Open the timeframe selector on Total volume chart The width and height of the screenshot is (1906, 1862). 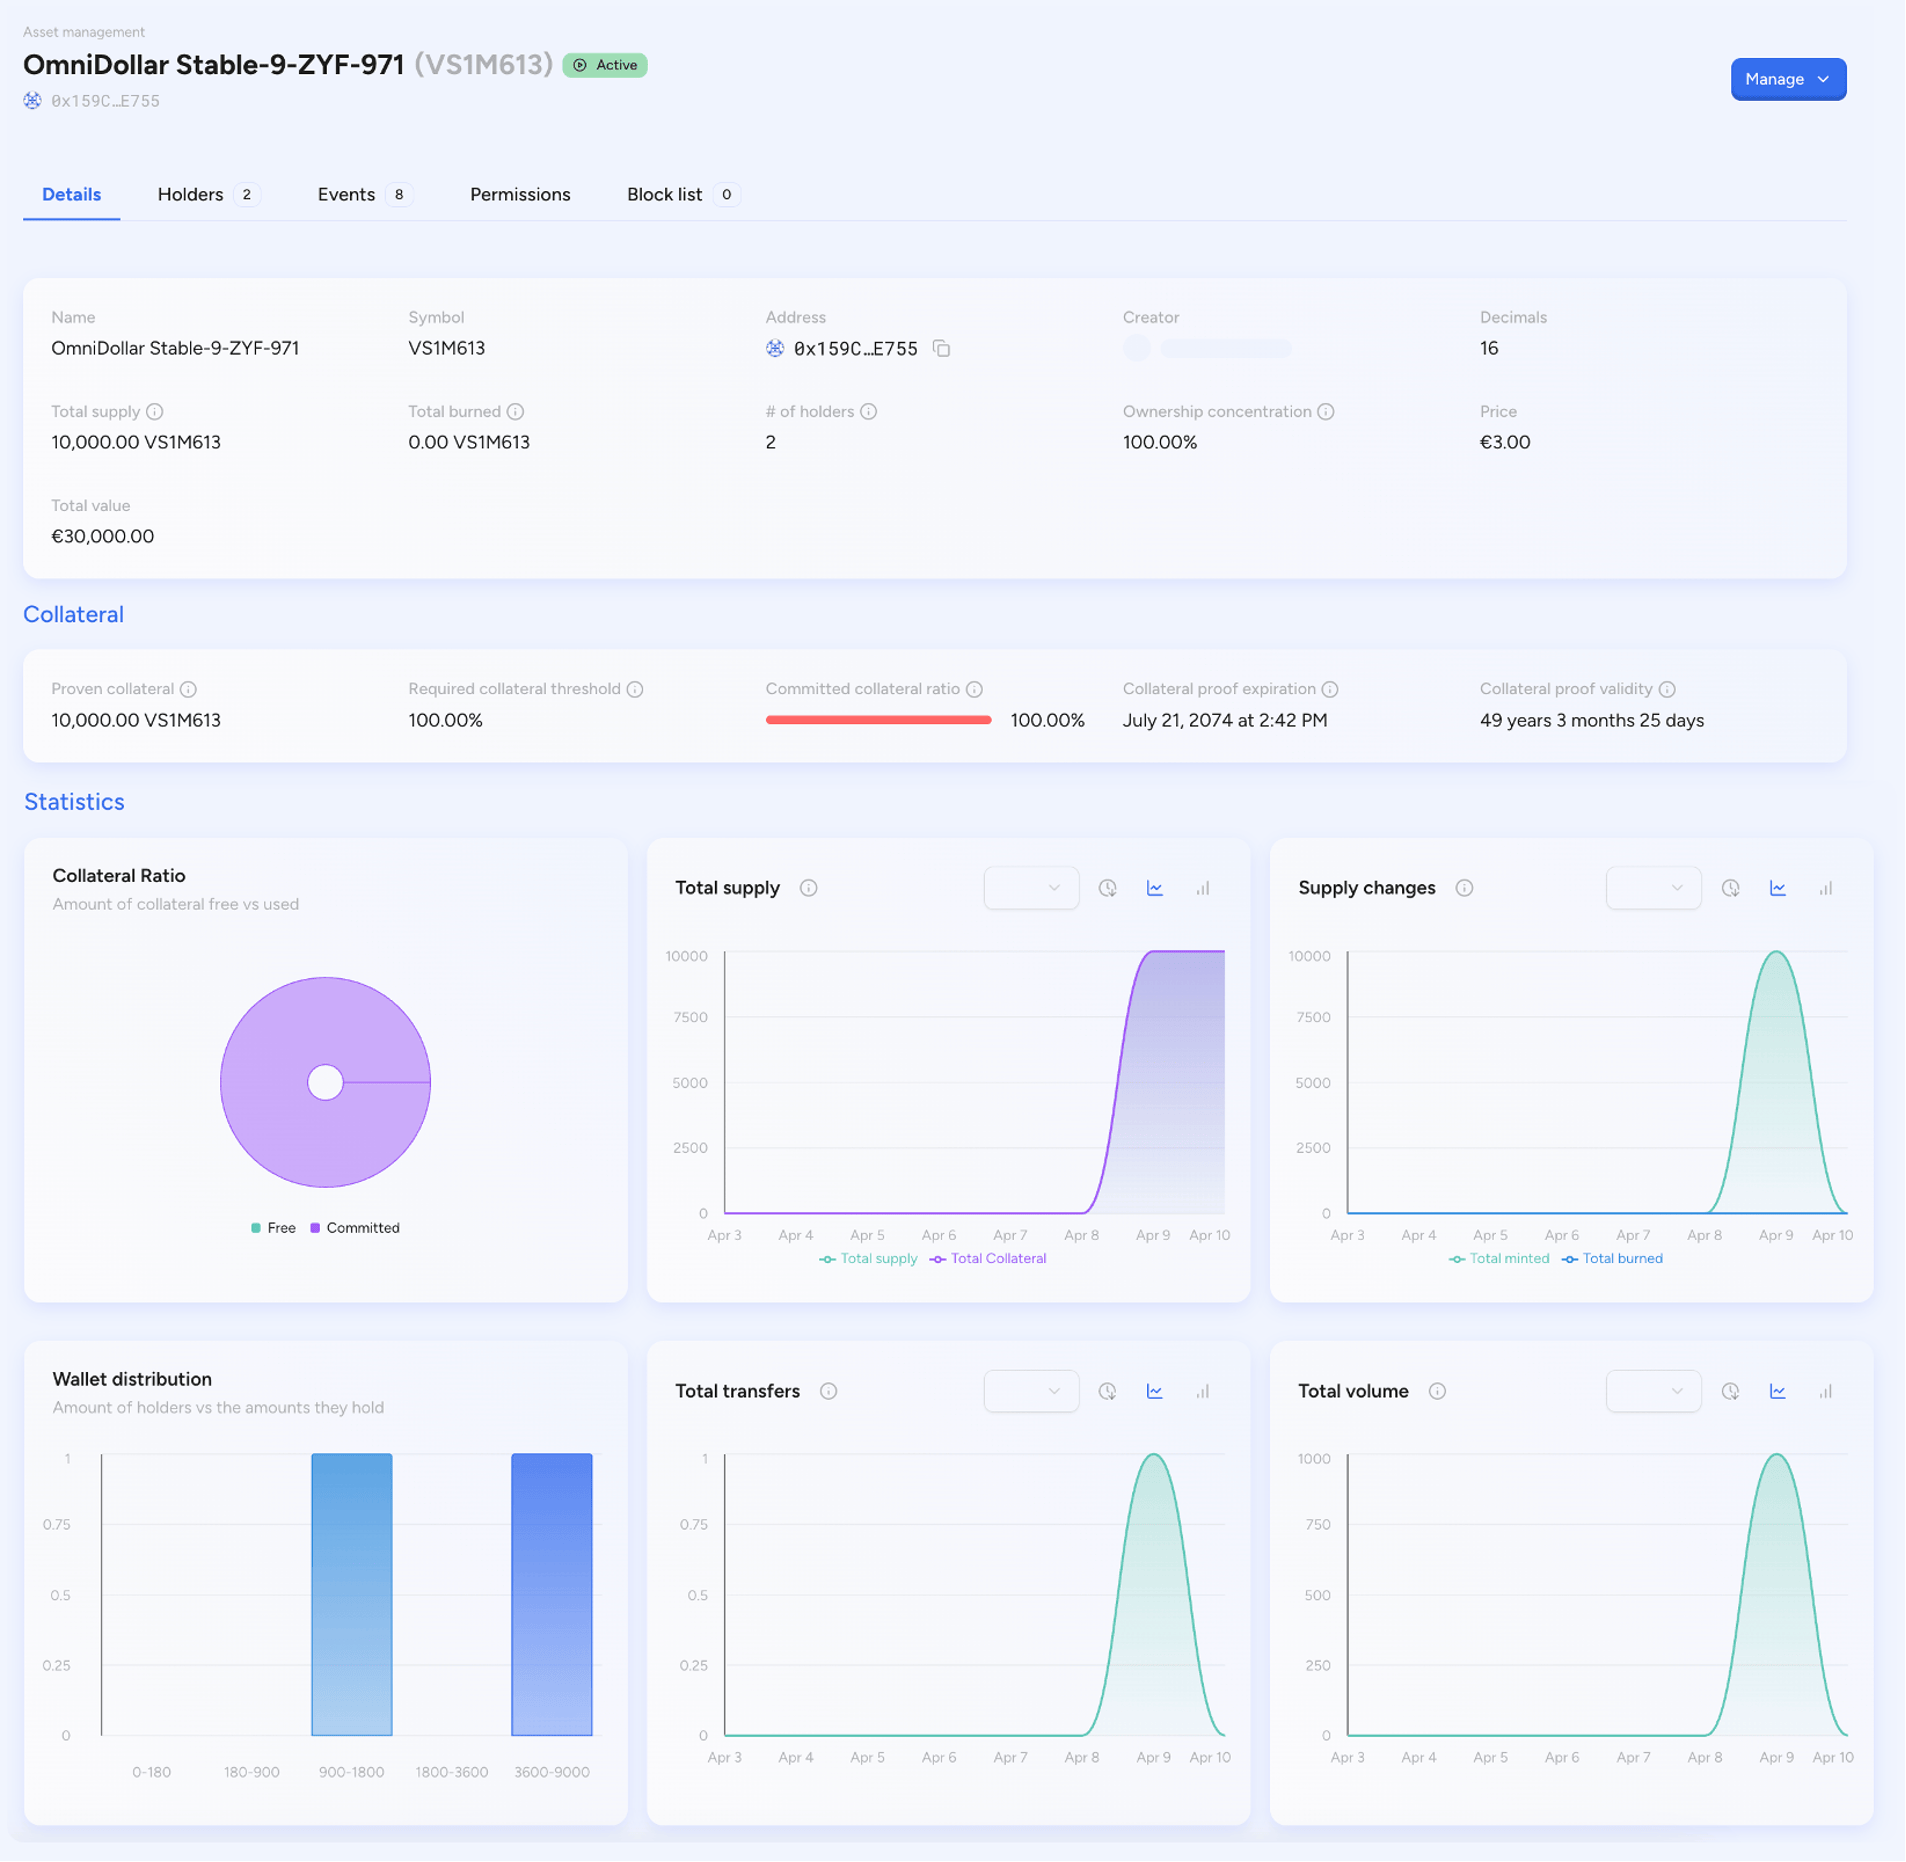click(x=1653, y=1390)
